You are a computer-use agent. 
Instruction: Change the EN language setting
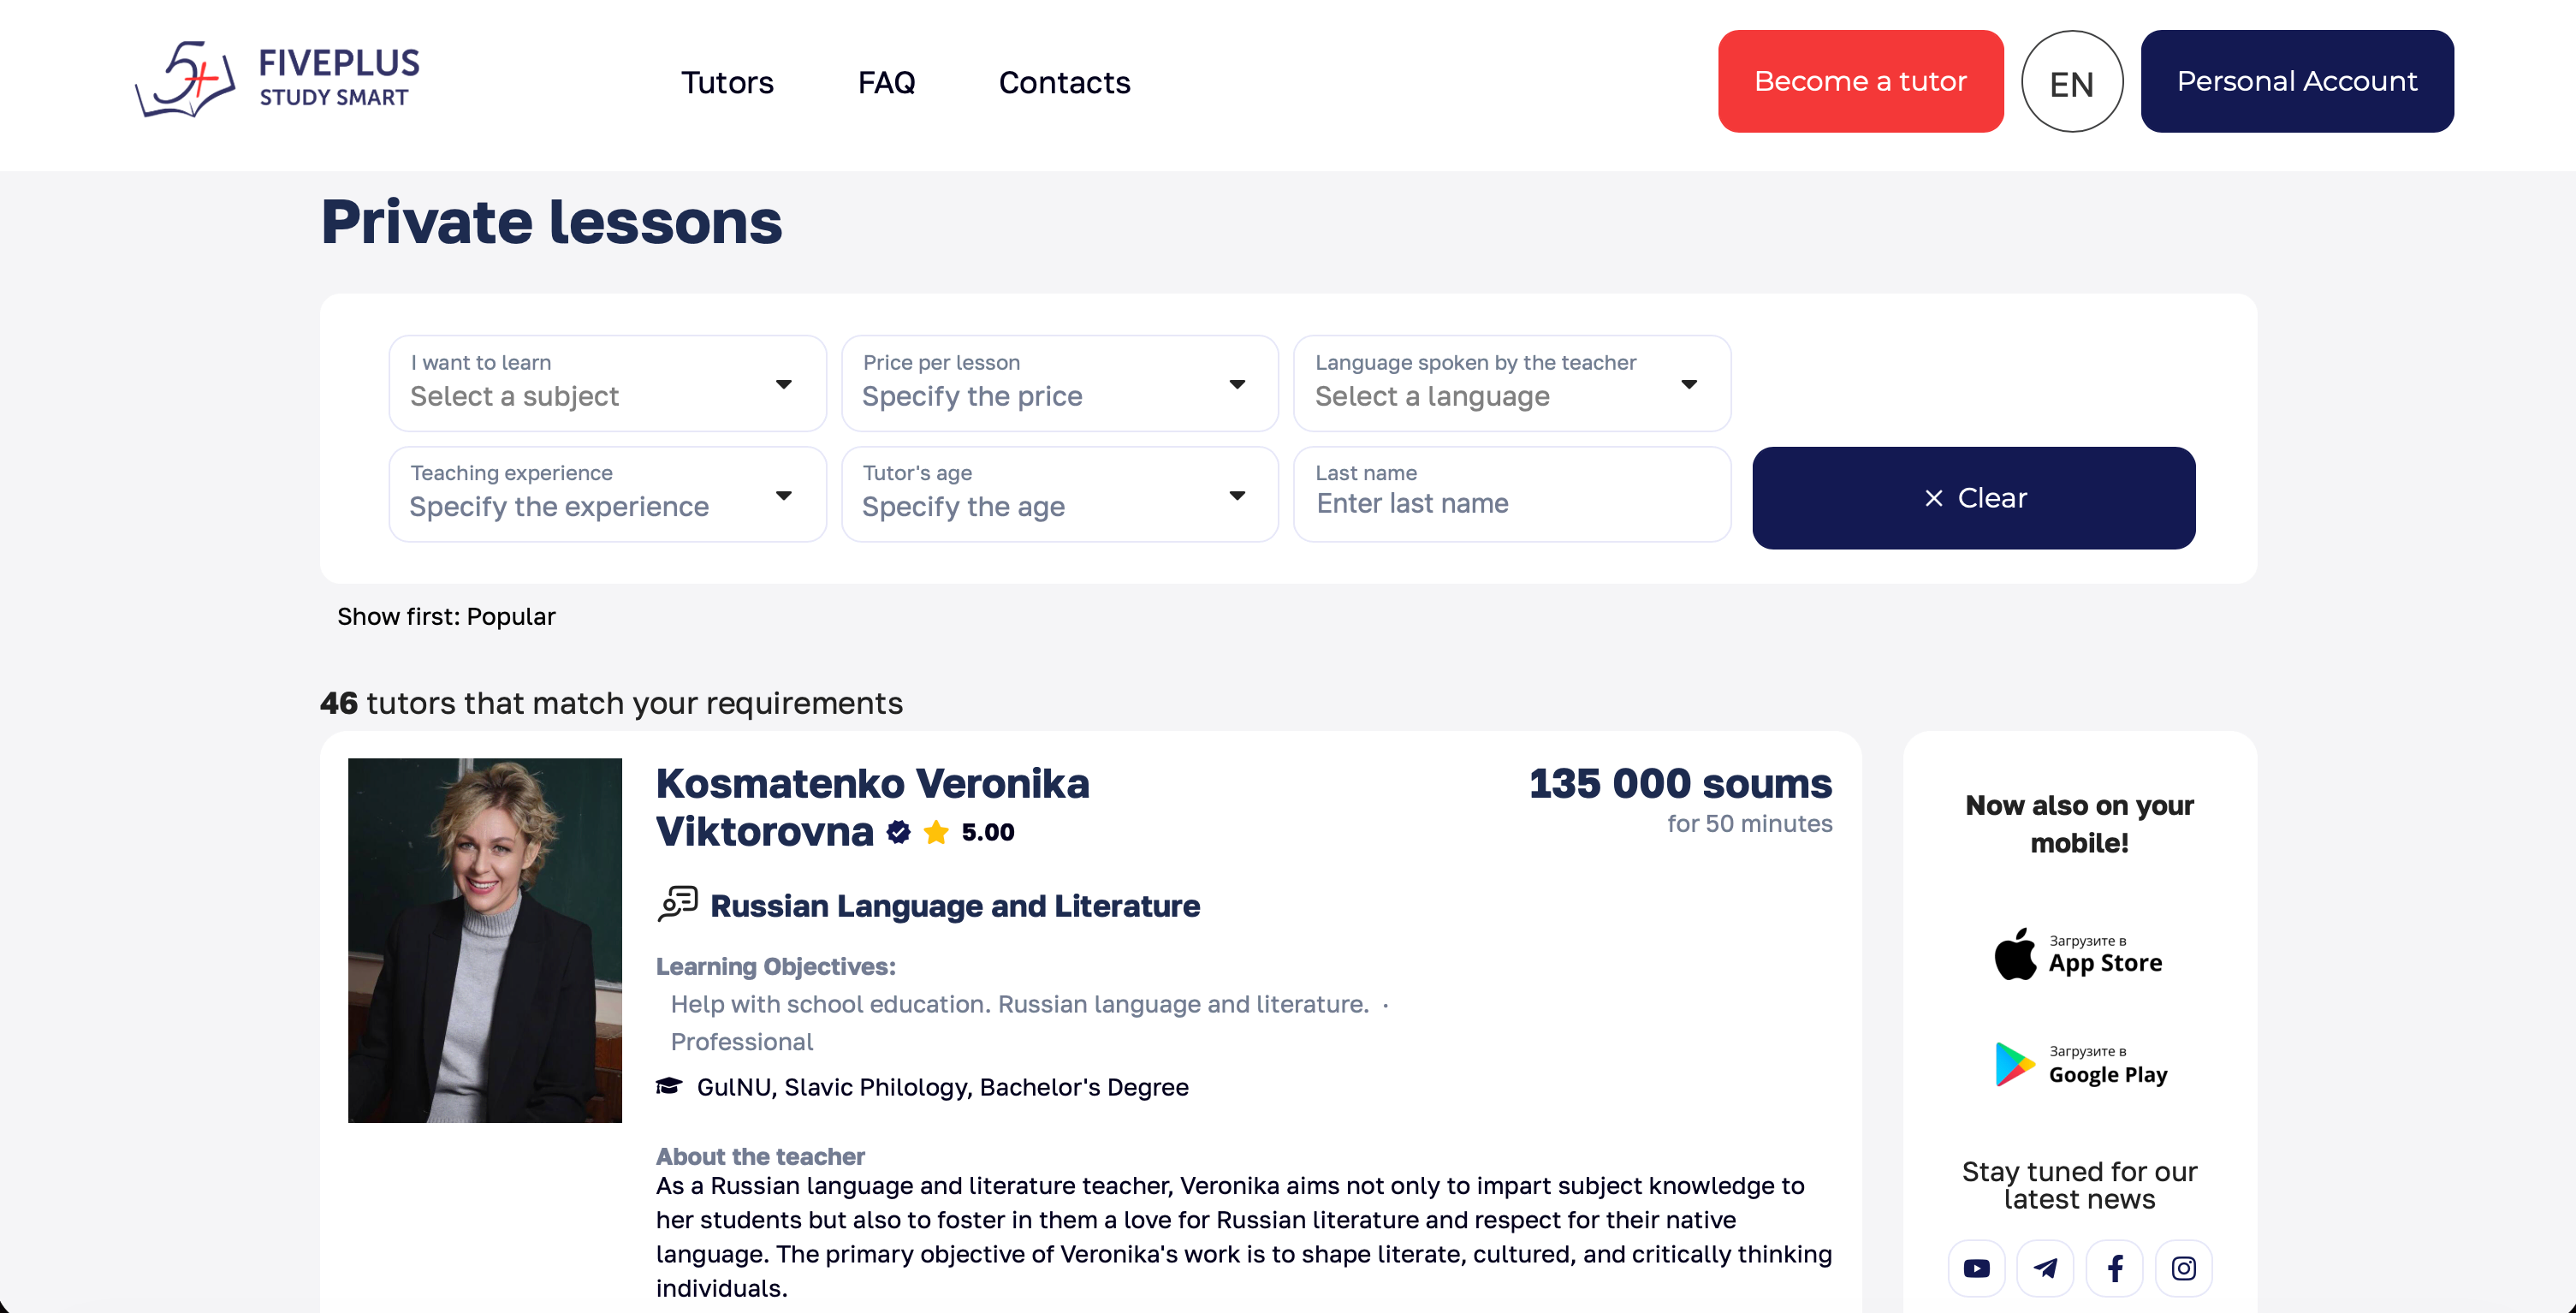[x=2072, y=81]
